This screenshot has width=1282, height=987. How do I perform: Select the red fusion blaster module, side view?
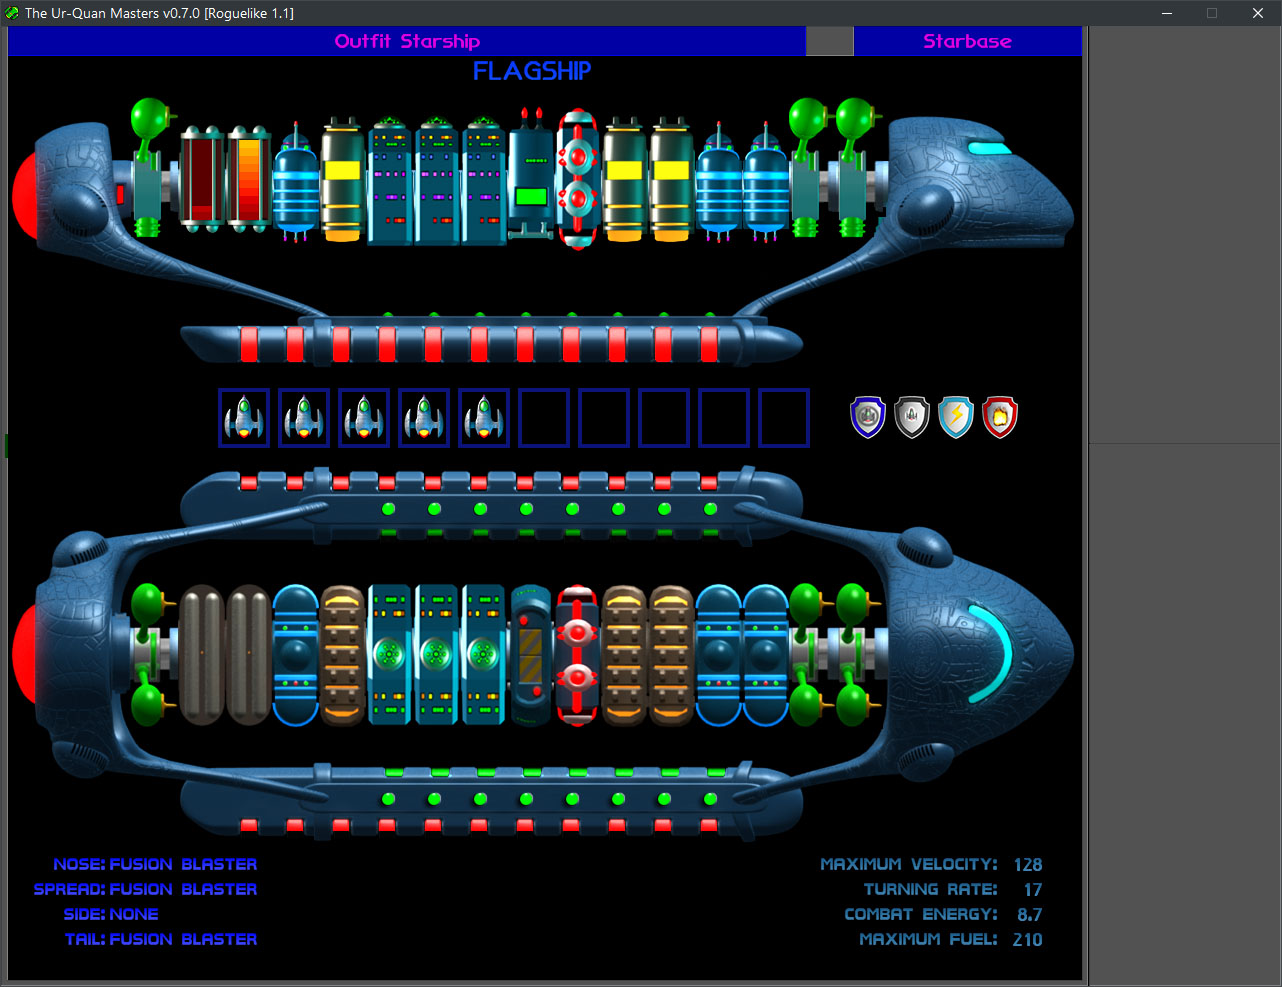[x=578, y=180]
